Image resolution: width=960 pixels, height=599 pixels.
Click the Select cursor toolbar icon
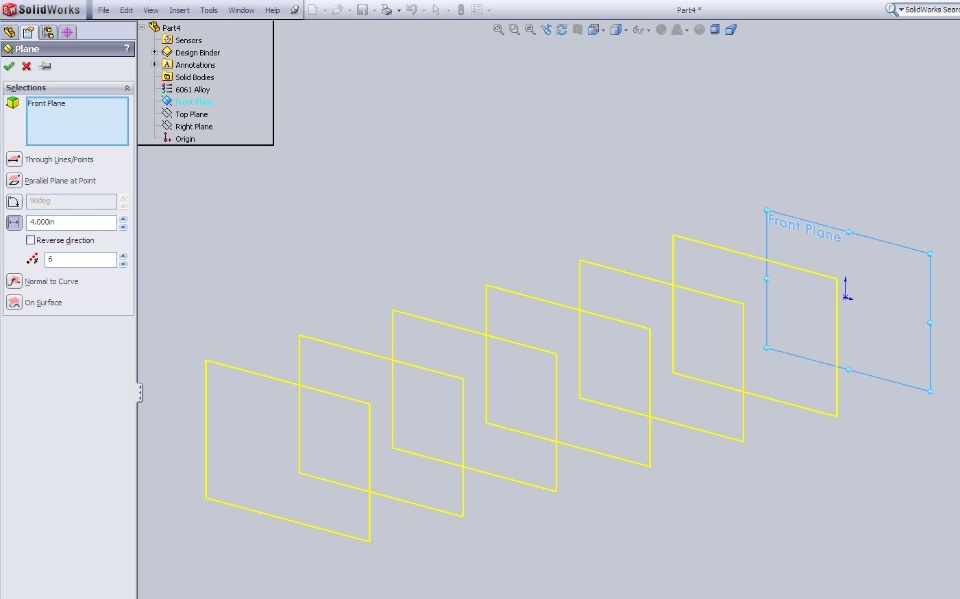[x=436, y=10]
